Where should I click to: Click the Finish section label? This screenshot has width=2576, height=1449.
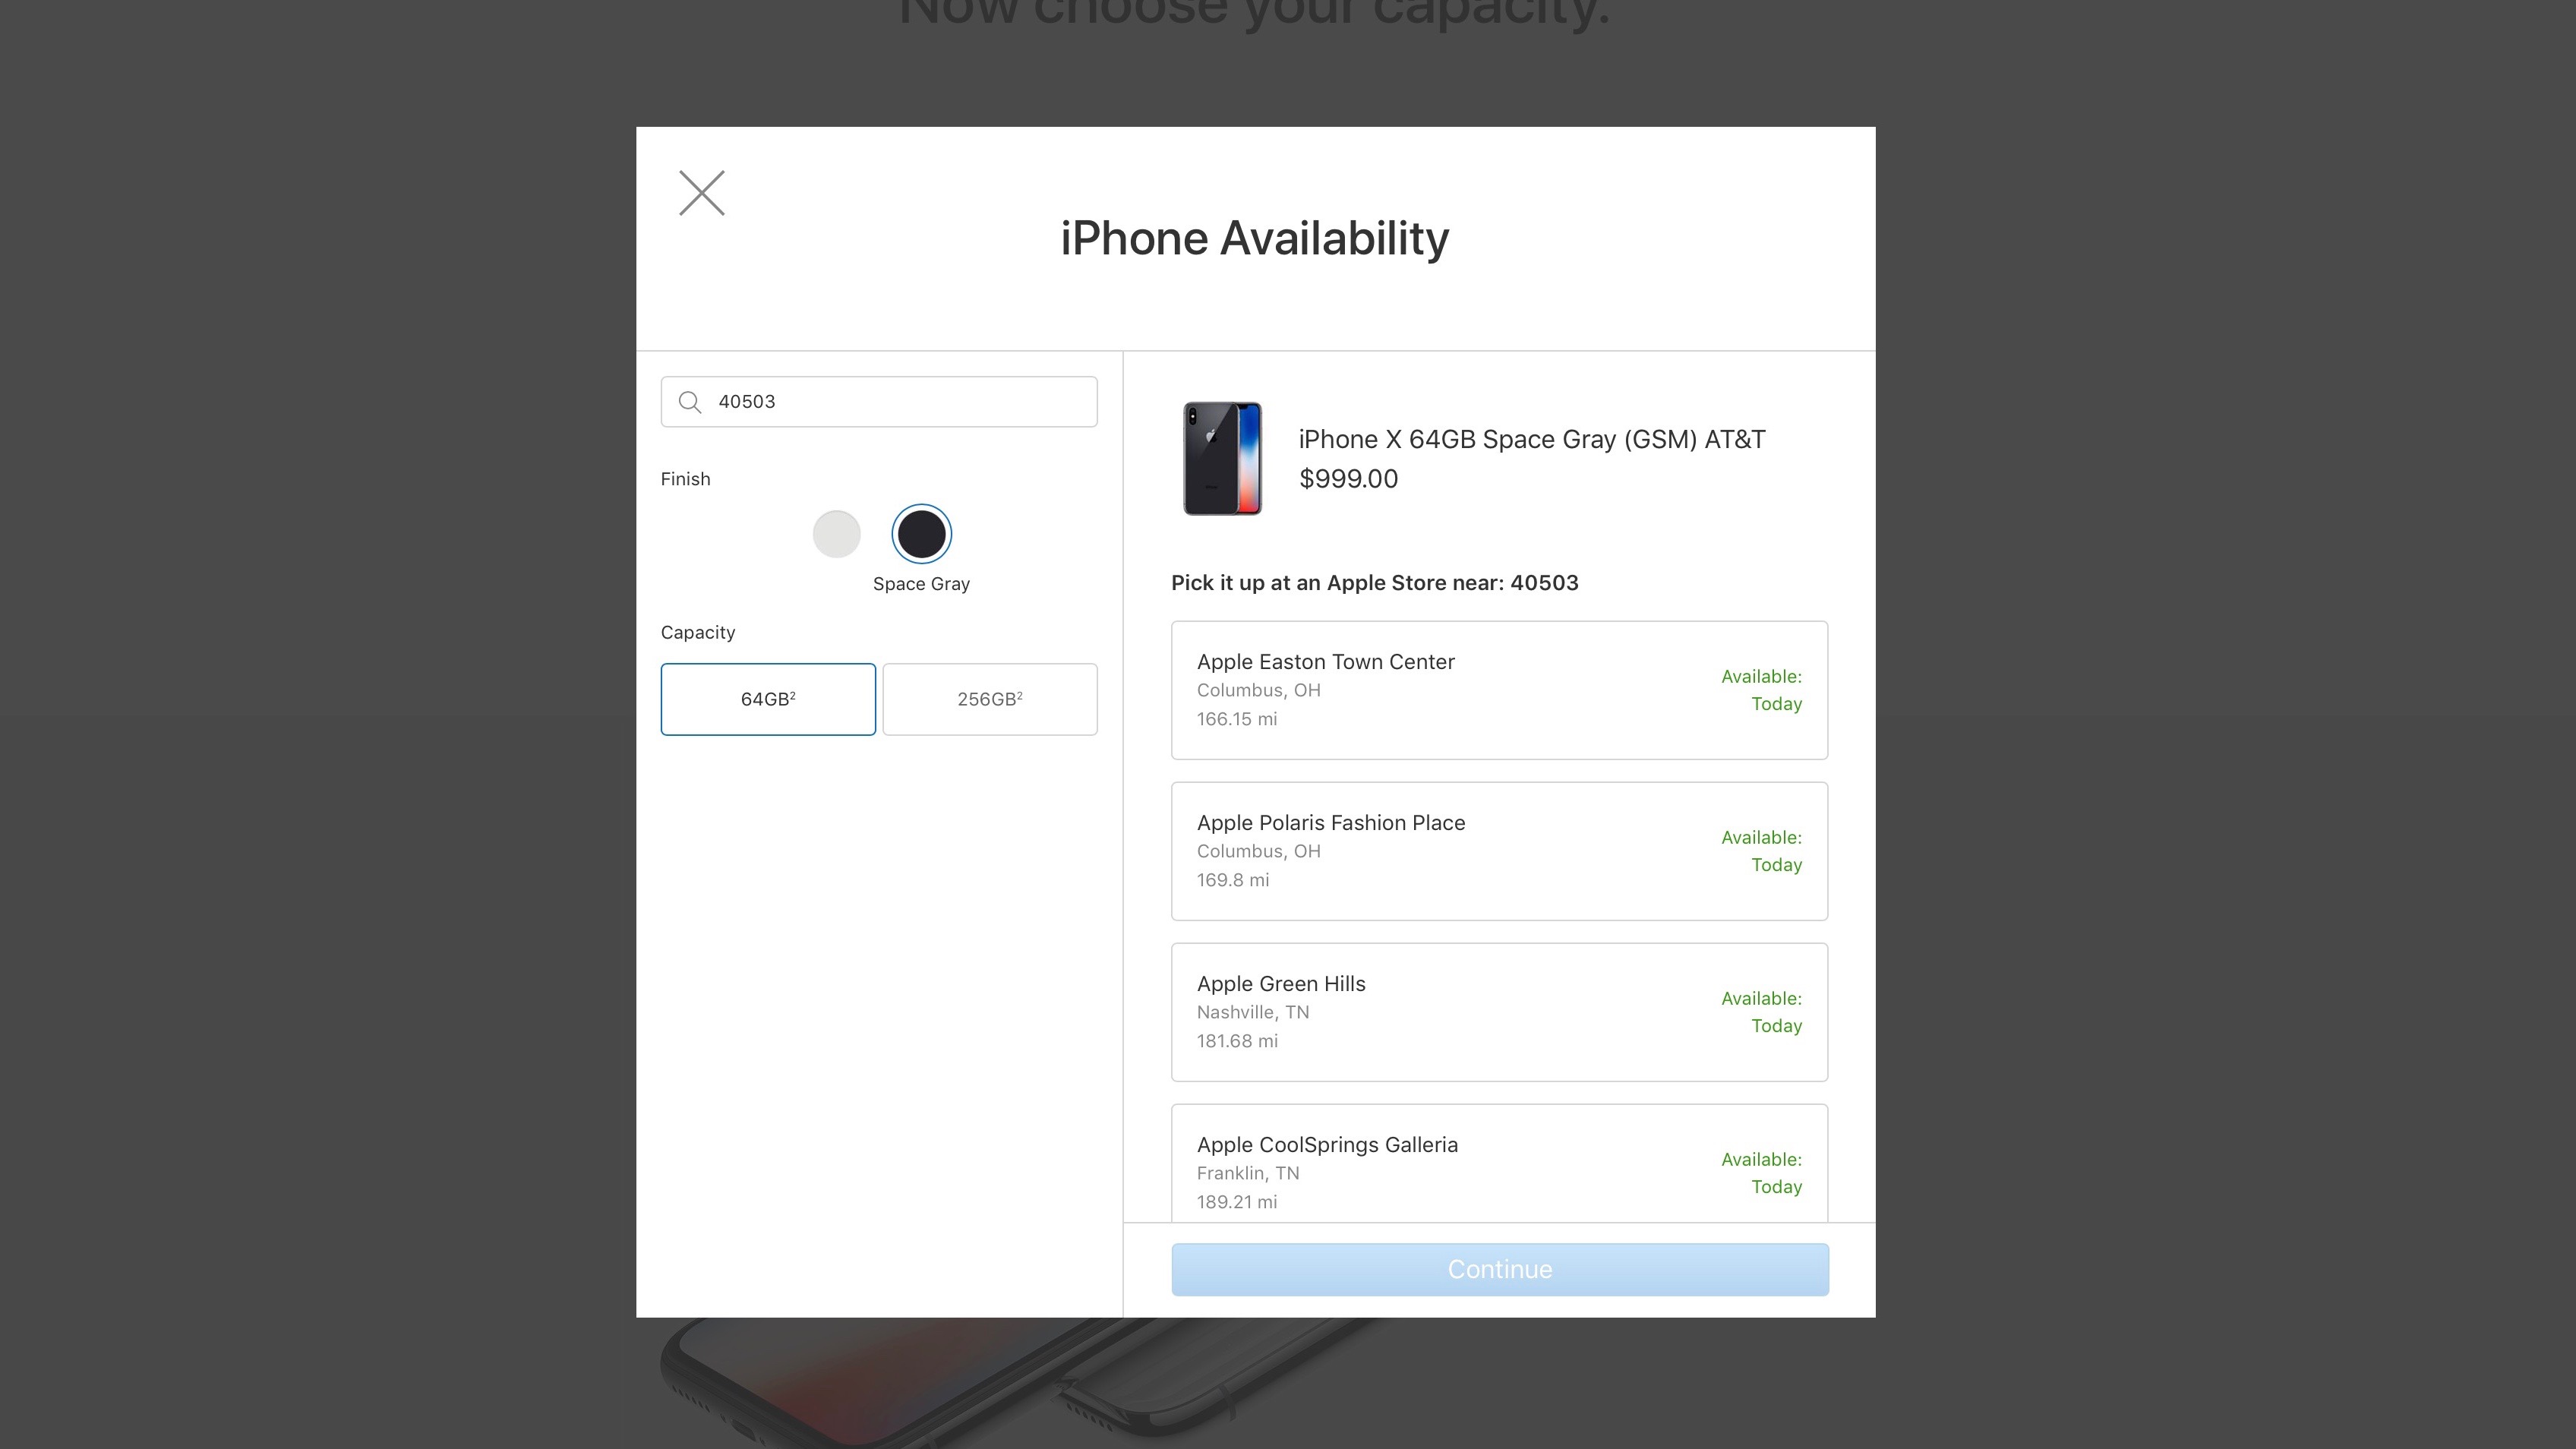click(685, 478)
